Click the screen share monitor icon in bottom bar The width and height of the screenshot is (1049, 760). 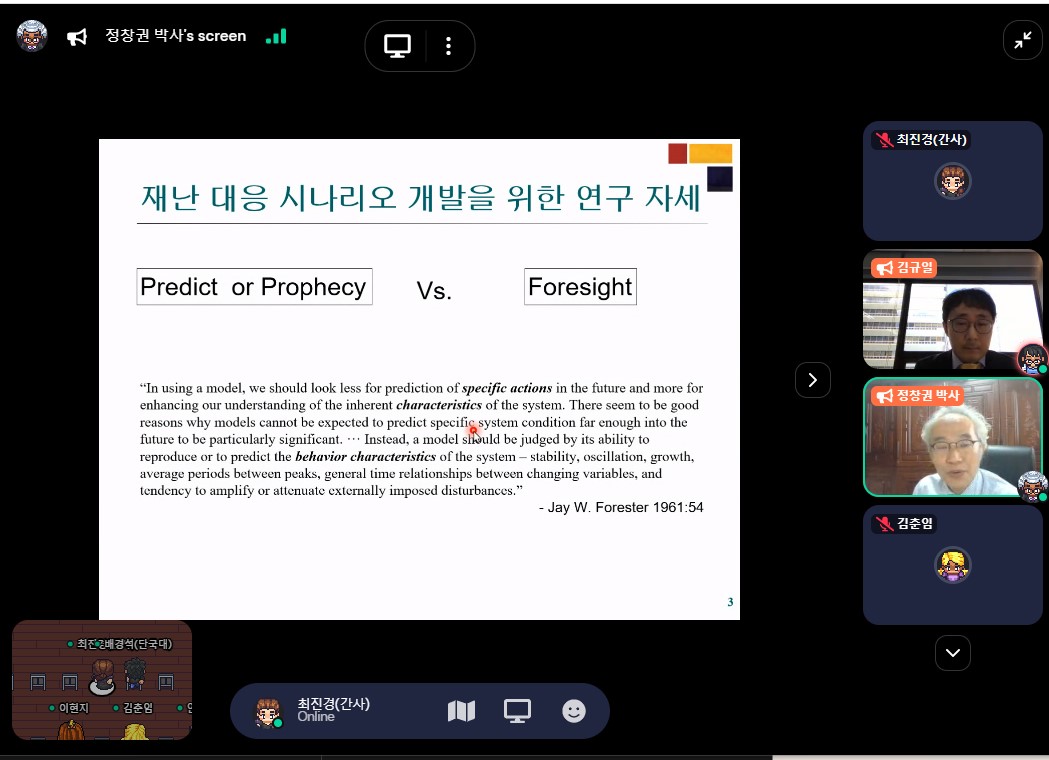pyautogui.click(x=517, y=711)
